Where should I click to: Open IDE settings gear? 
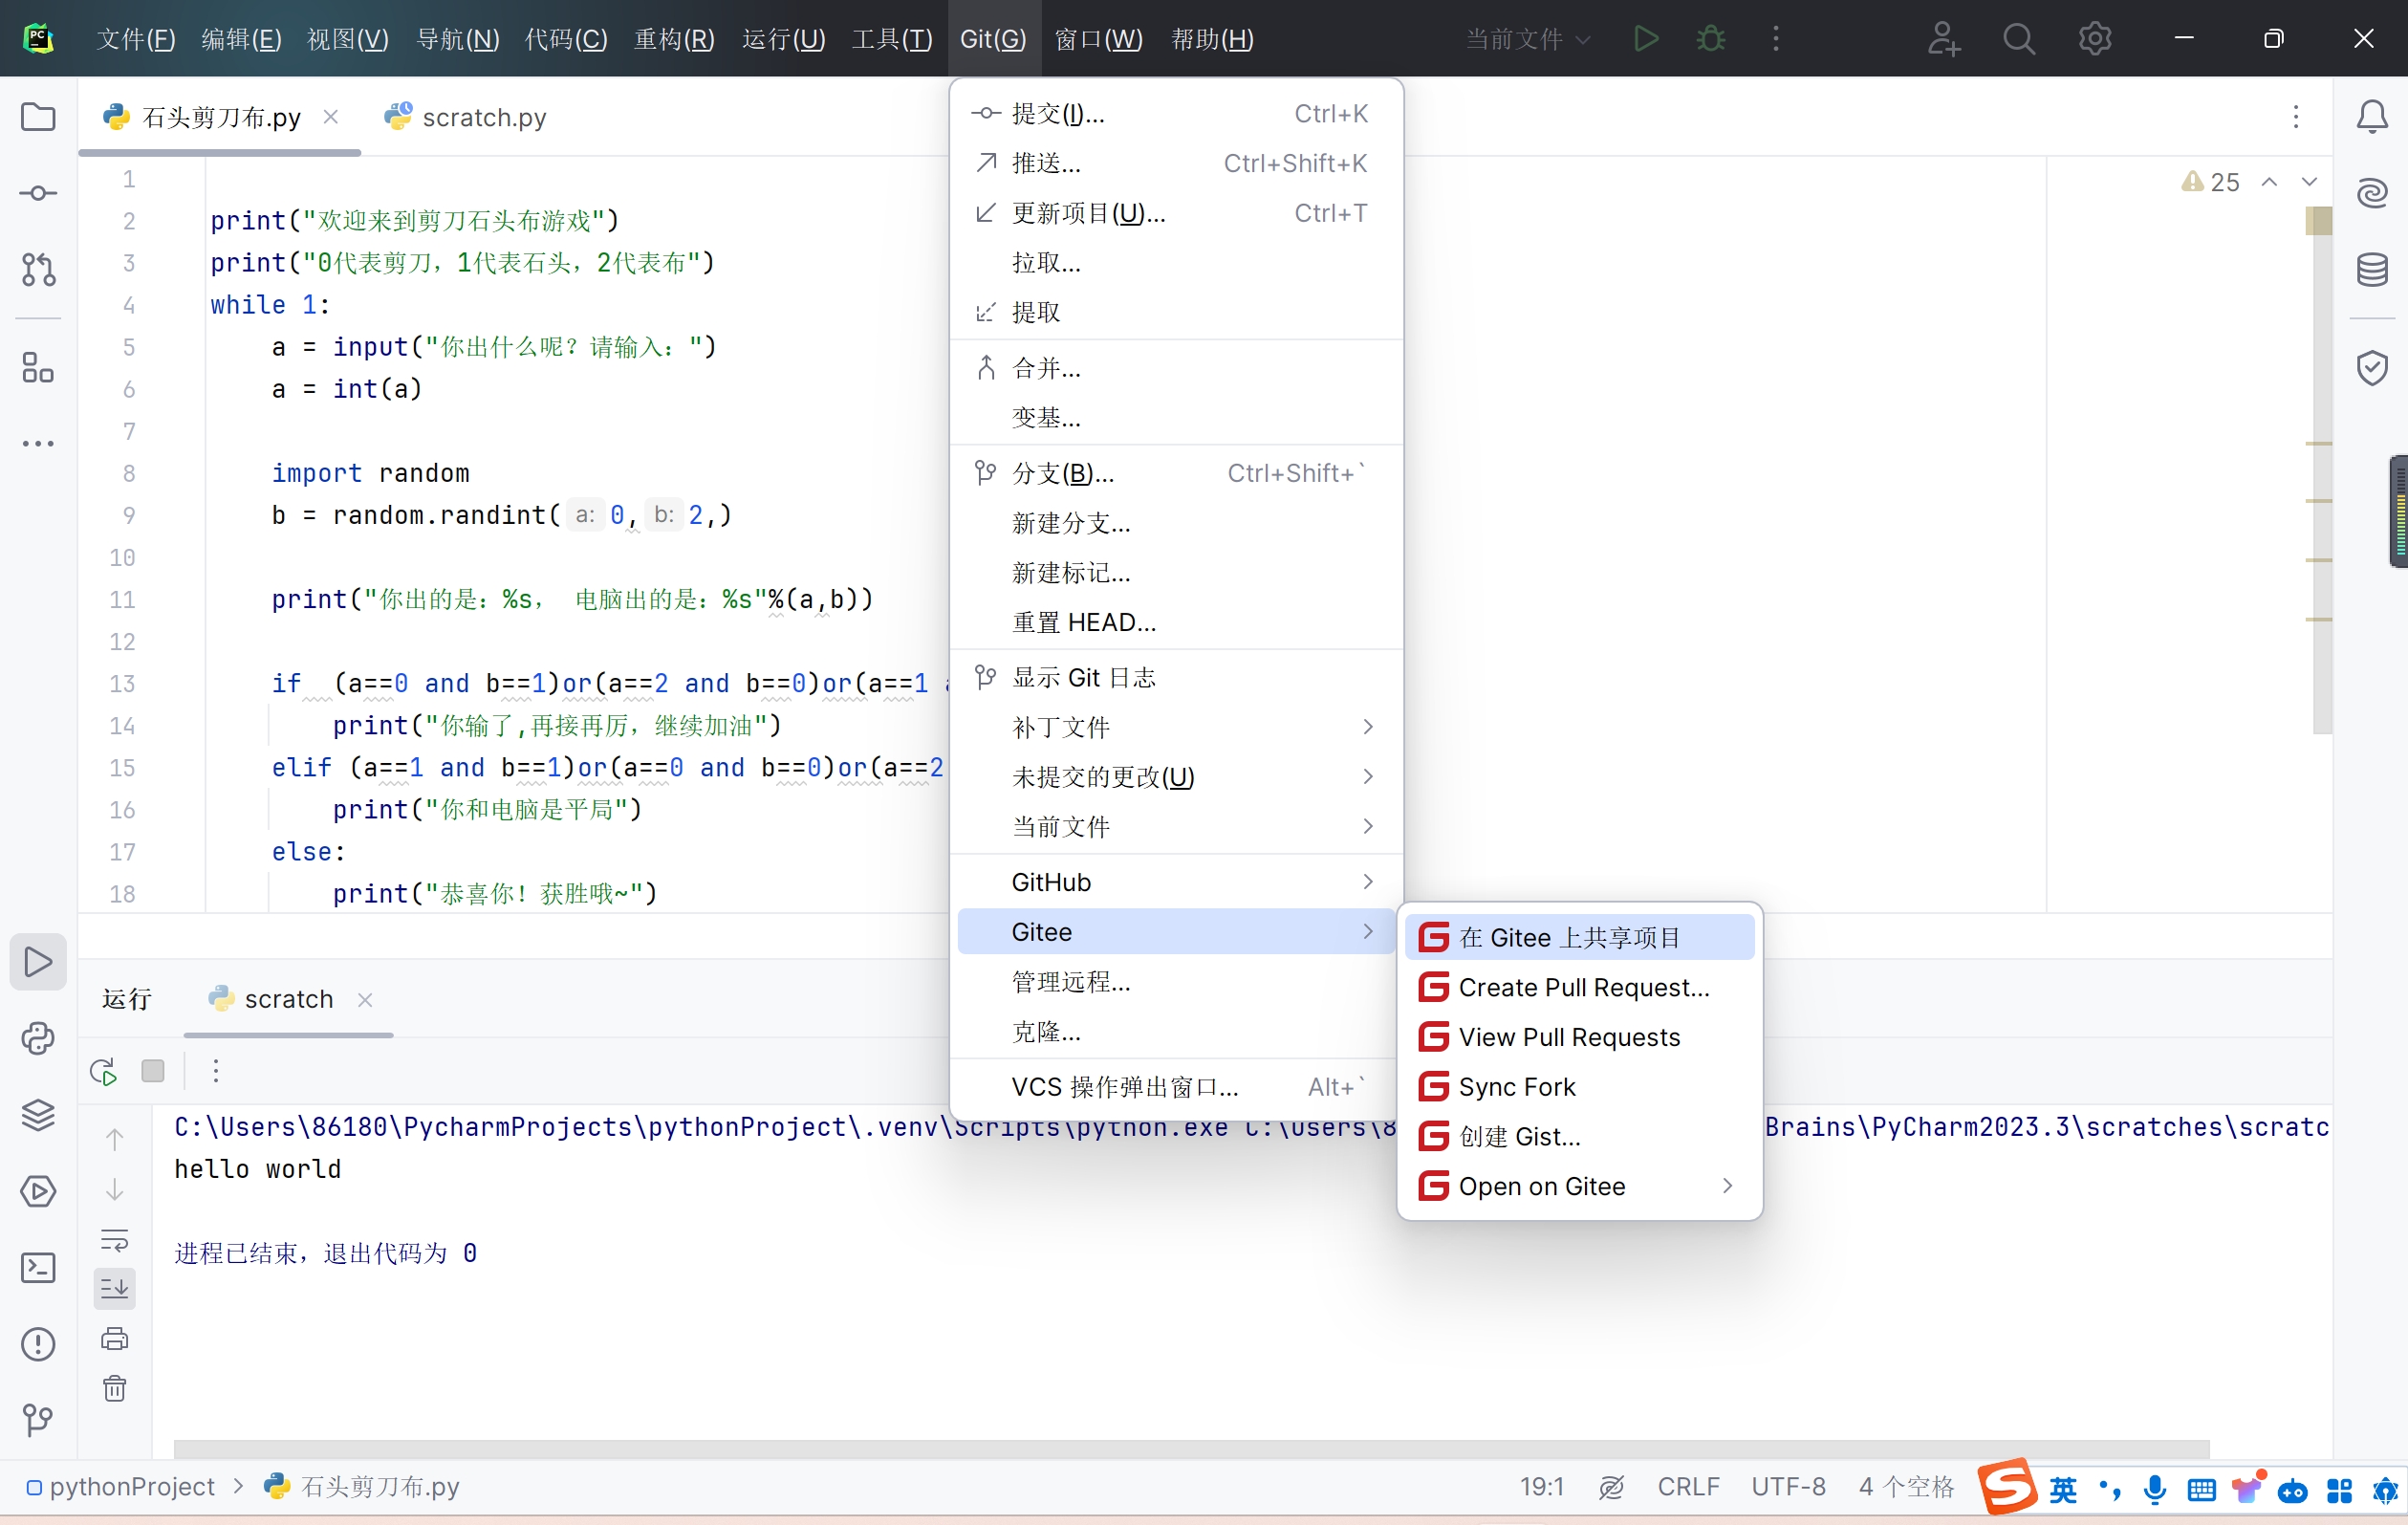(2095, 39)
